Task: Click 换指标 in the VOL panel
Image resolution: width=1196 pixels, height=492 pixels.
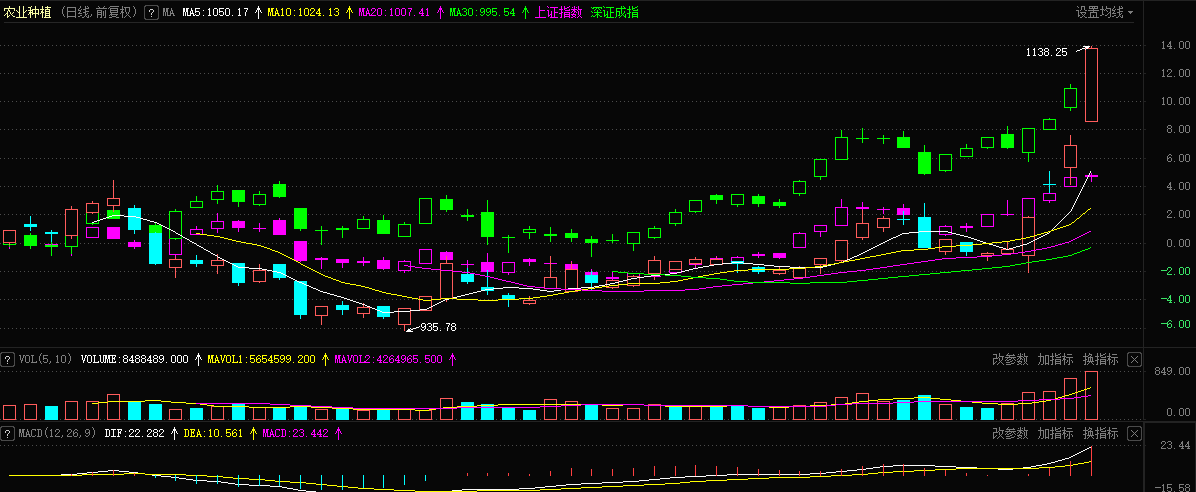Action: tap(1100, 359)
